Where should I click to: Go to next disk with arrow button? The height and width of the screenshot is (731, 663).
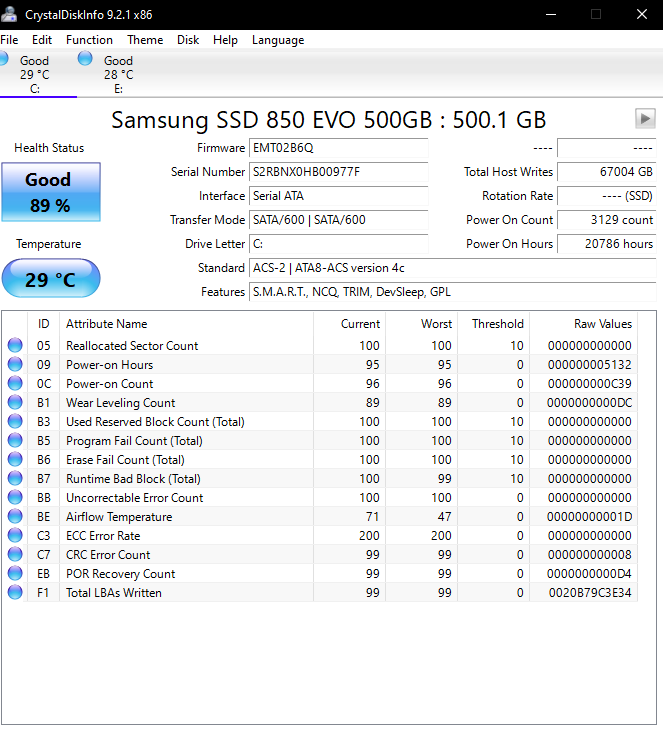coord(645,118)
